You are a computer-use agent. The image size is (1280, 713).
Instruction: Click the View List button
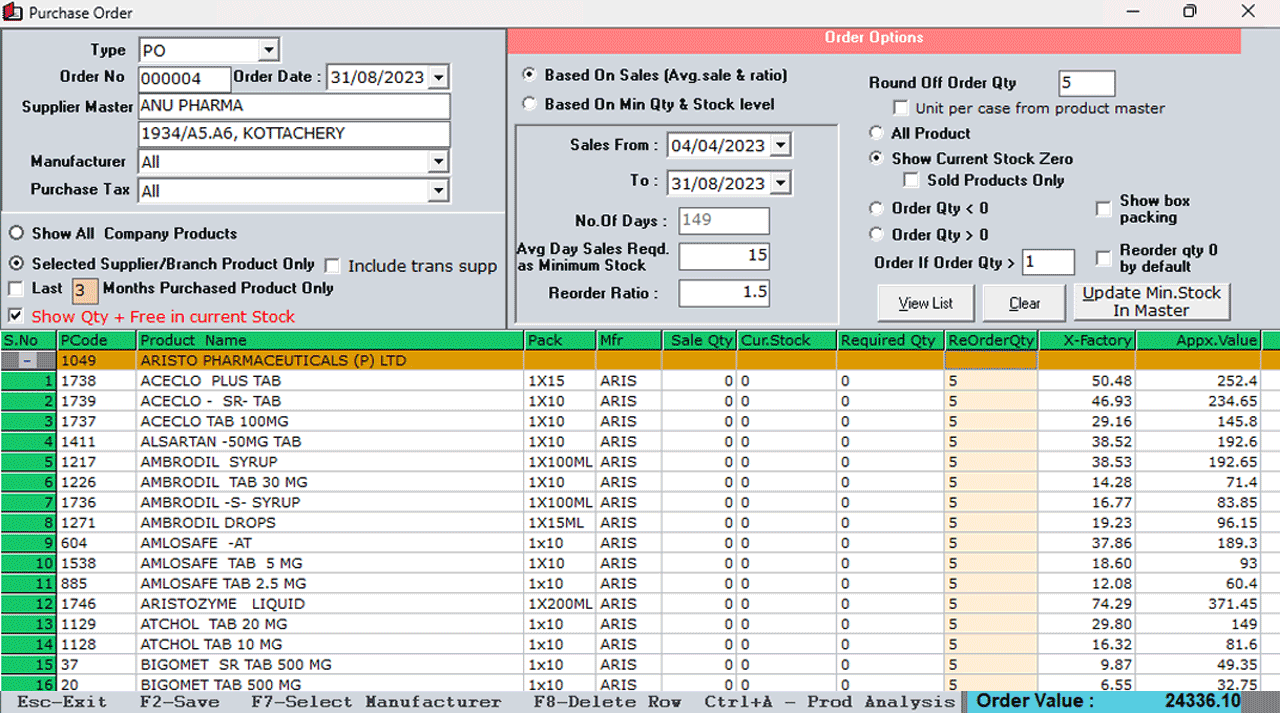[x=925, y=303]
